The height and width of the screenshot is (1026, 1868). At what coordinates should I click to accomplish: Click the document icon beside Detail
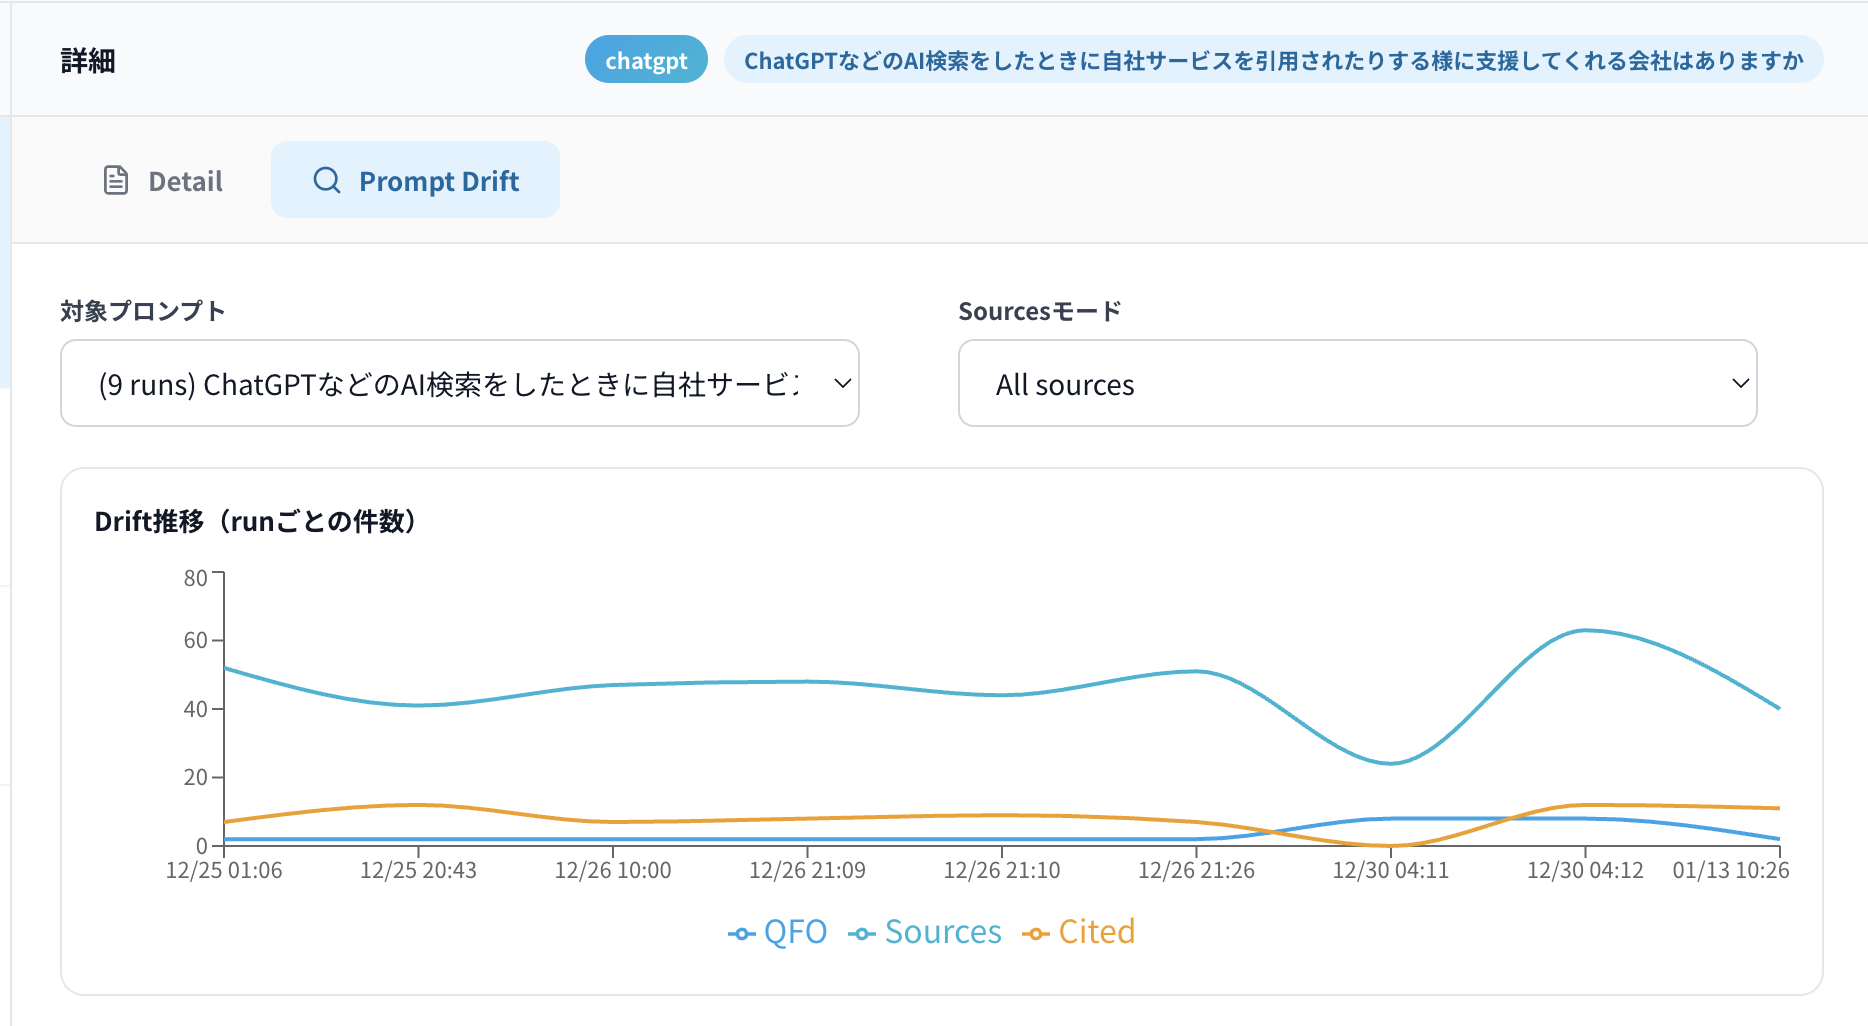(115, 180)
